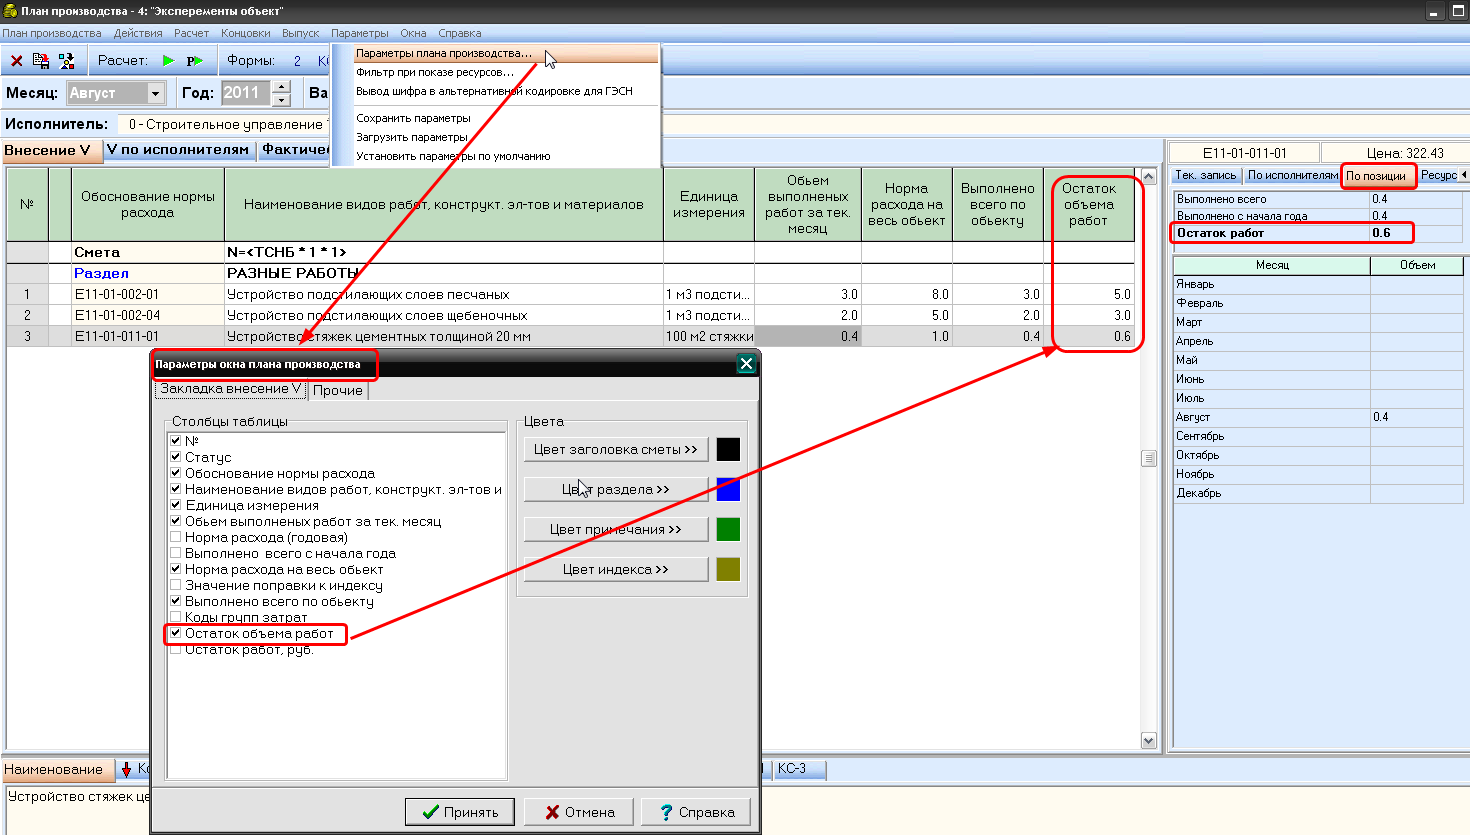Click the colored shapes import toolbar icon
The height and width of the screenshot is (835, 1470).
pyautogui.click(x=66, y=61)
